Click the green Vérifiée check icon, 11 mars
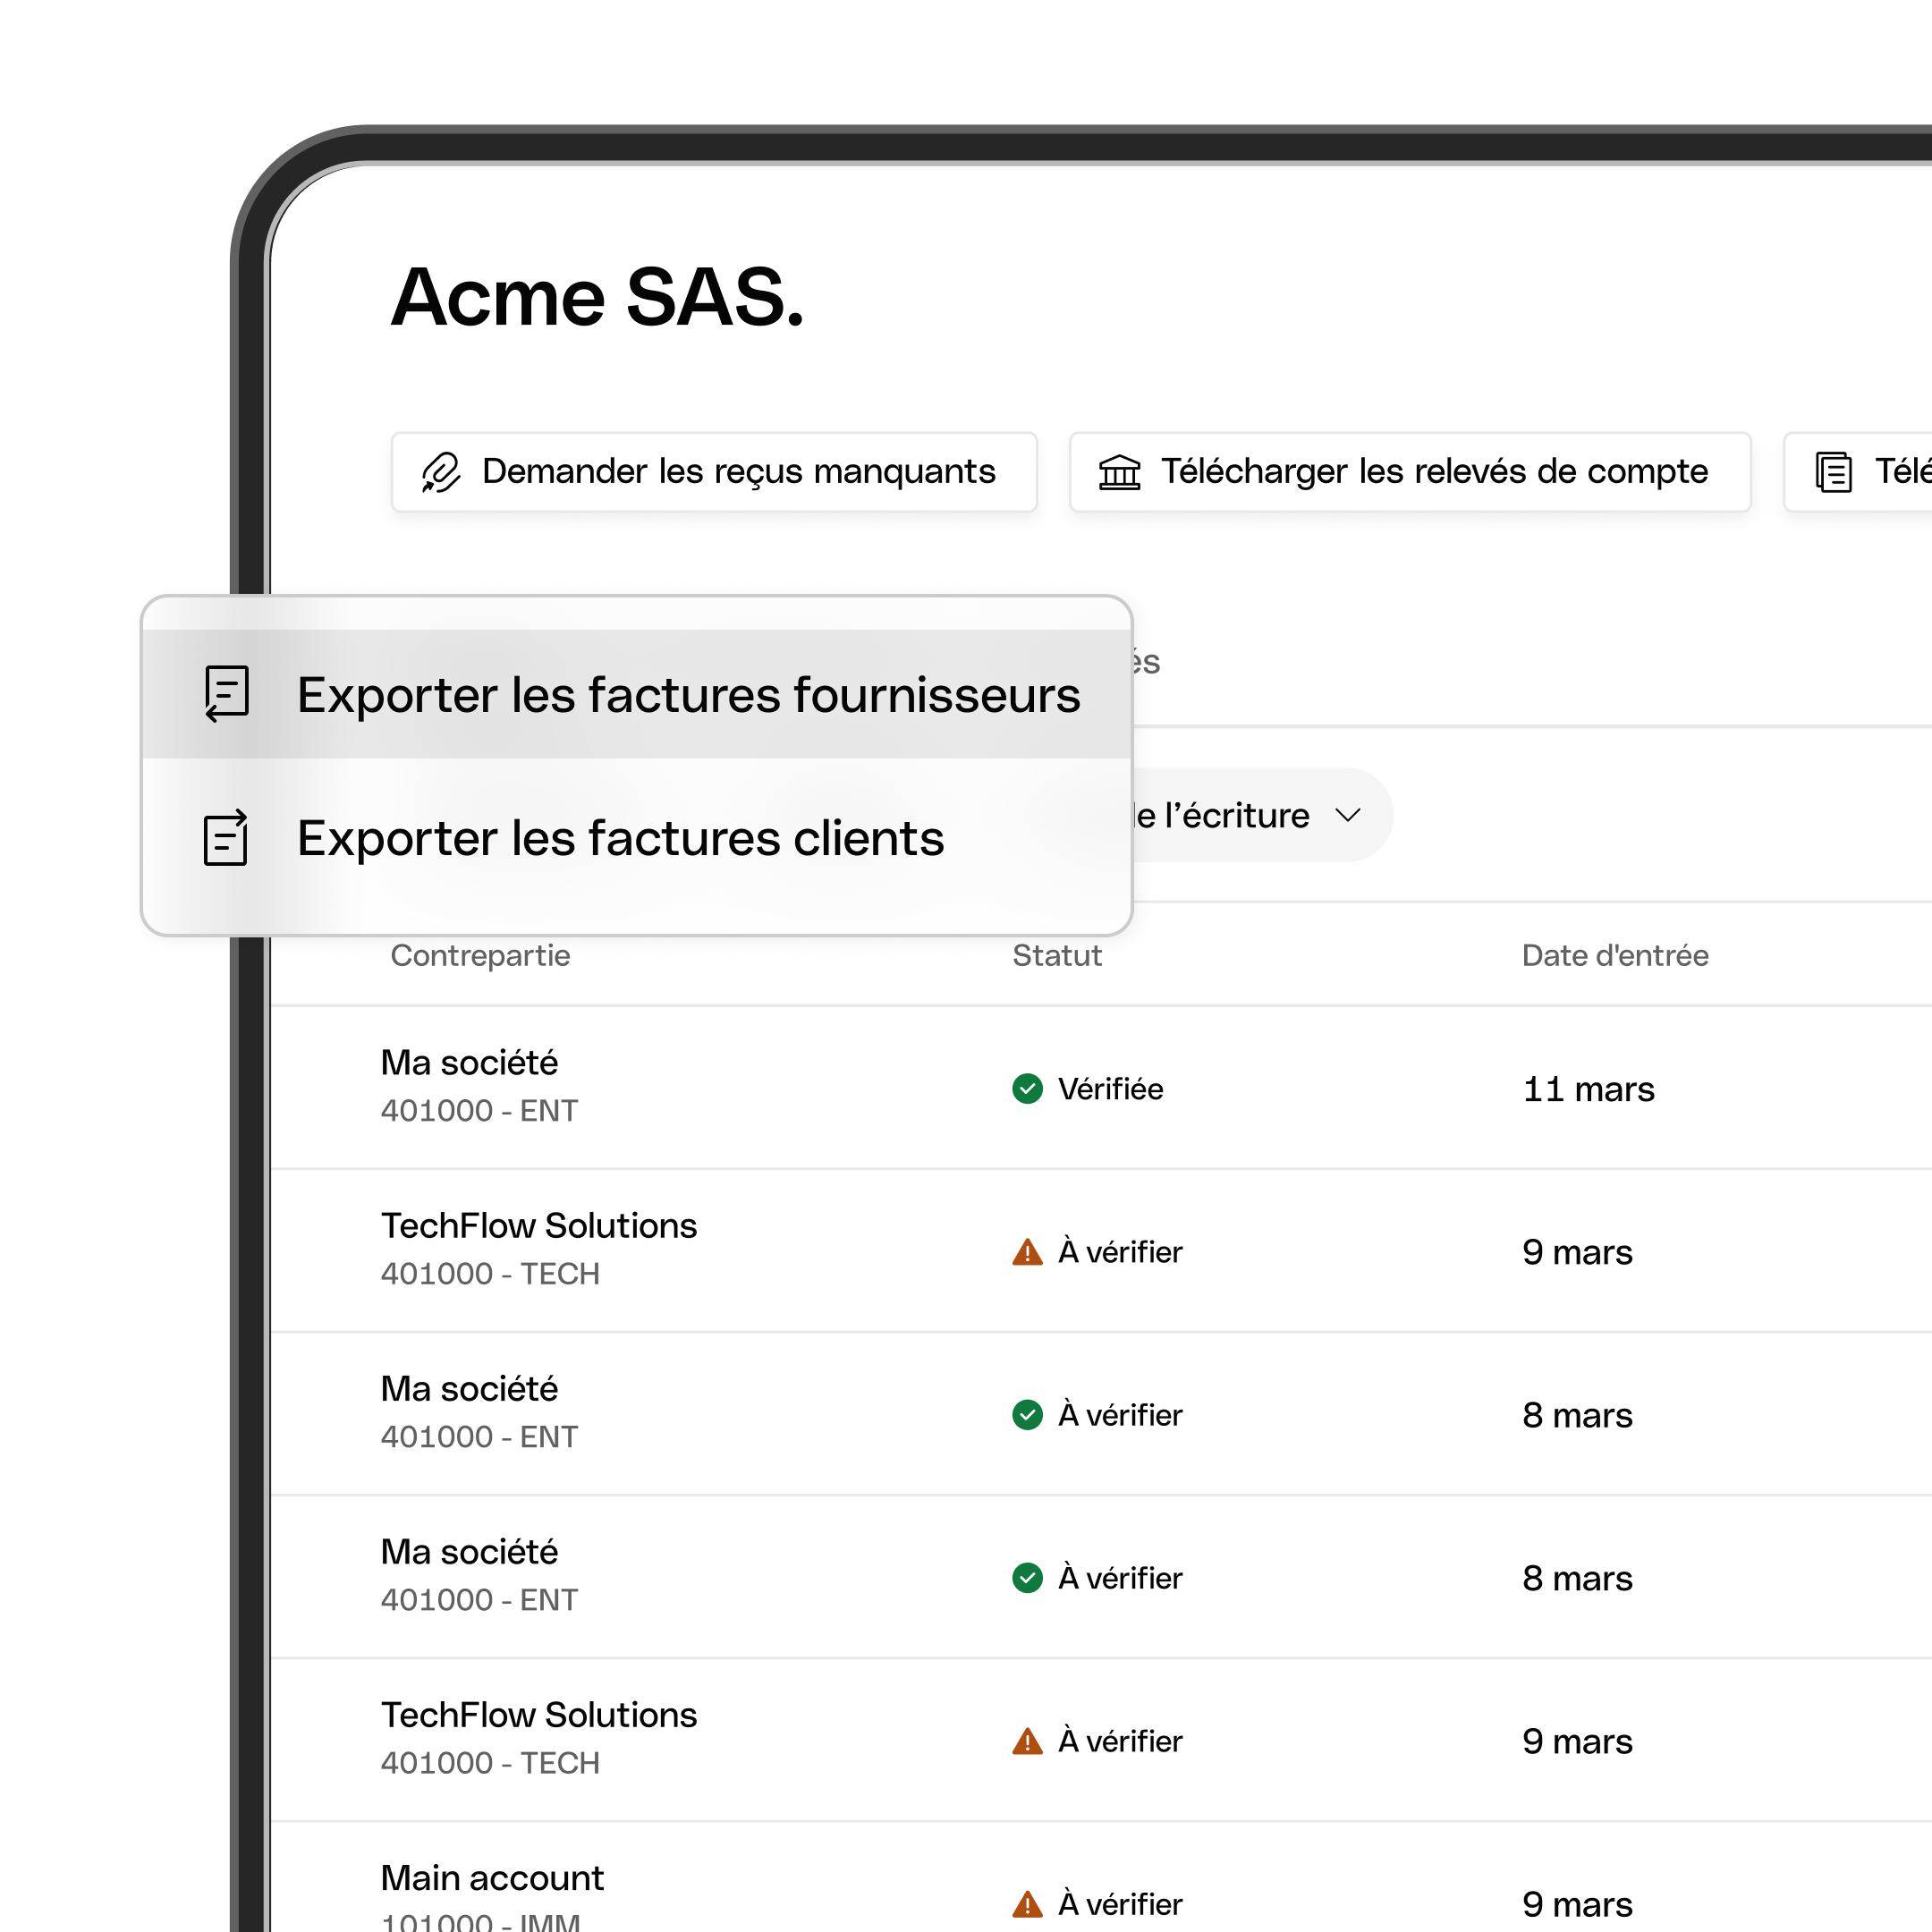This screenshot has height=1932, width=1932. click(1027, 1088)
